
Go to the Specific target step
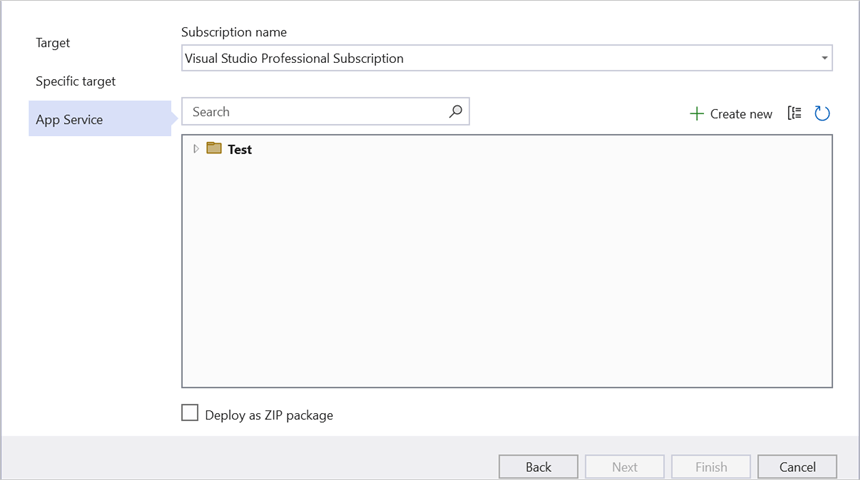click(76, 81)
